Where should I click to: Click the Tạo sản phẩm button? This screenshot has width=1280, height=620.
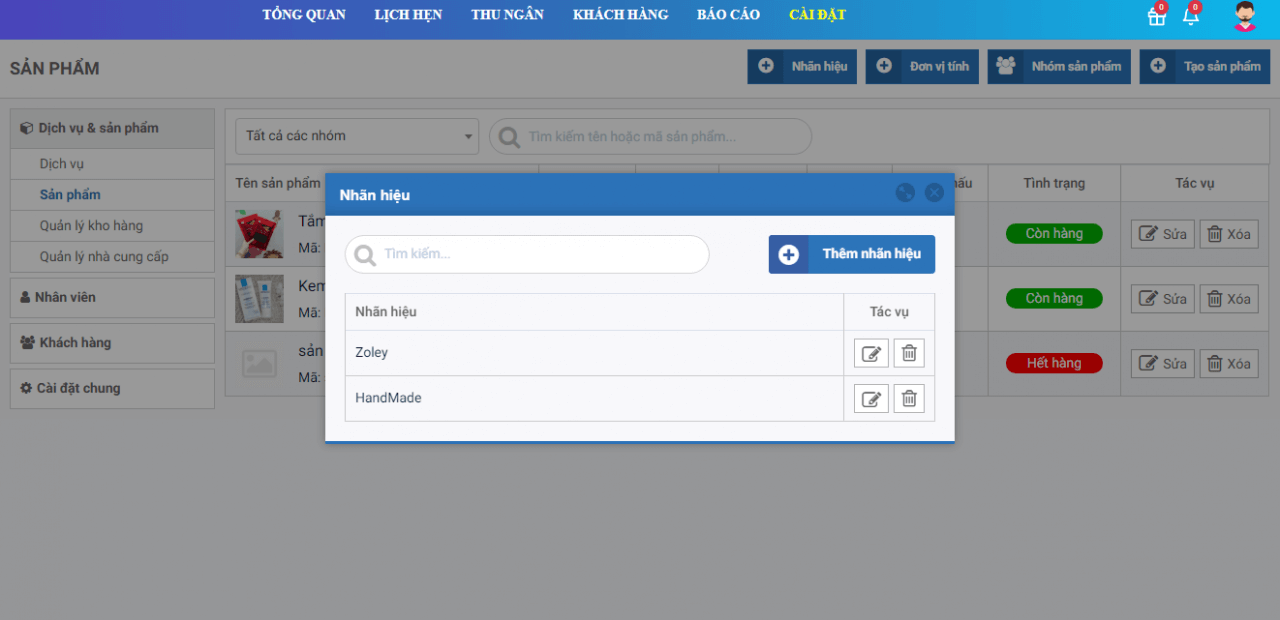tap(1204, 67)
